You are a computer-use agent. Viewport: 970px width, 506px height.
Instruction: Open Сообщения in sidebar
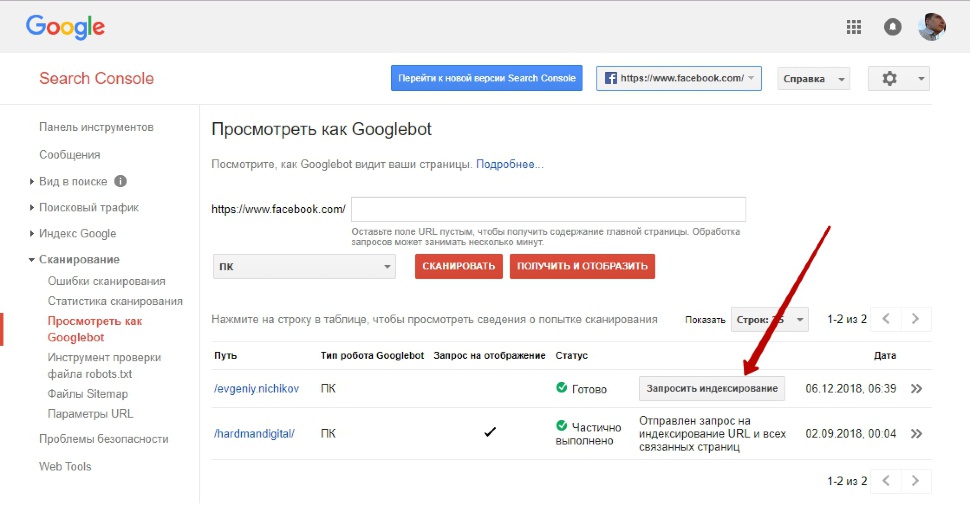(x=69, y=155)
